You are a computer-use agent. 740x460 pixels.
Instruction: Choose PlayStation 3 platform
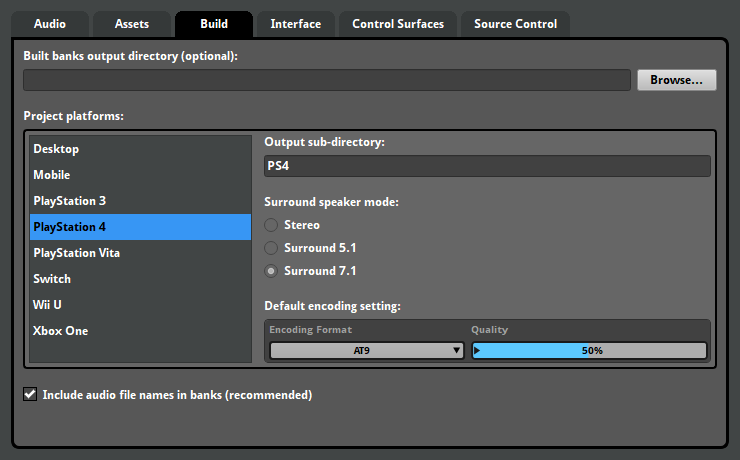pos(140,201)
